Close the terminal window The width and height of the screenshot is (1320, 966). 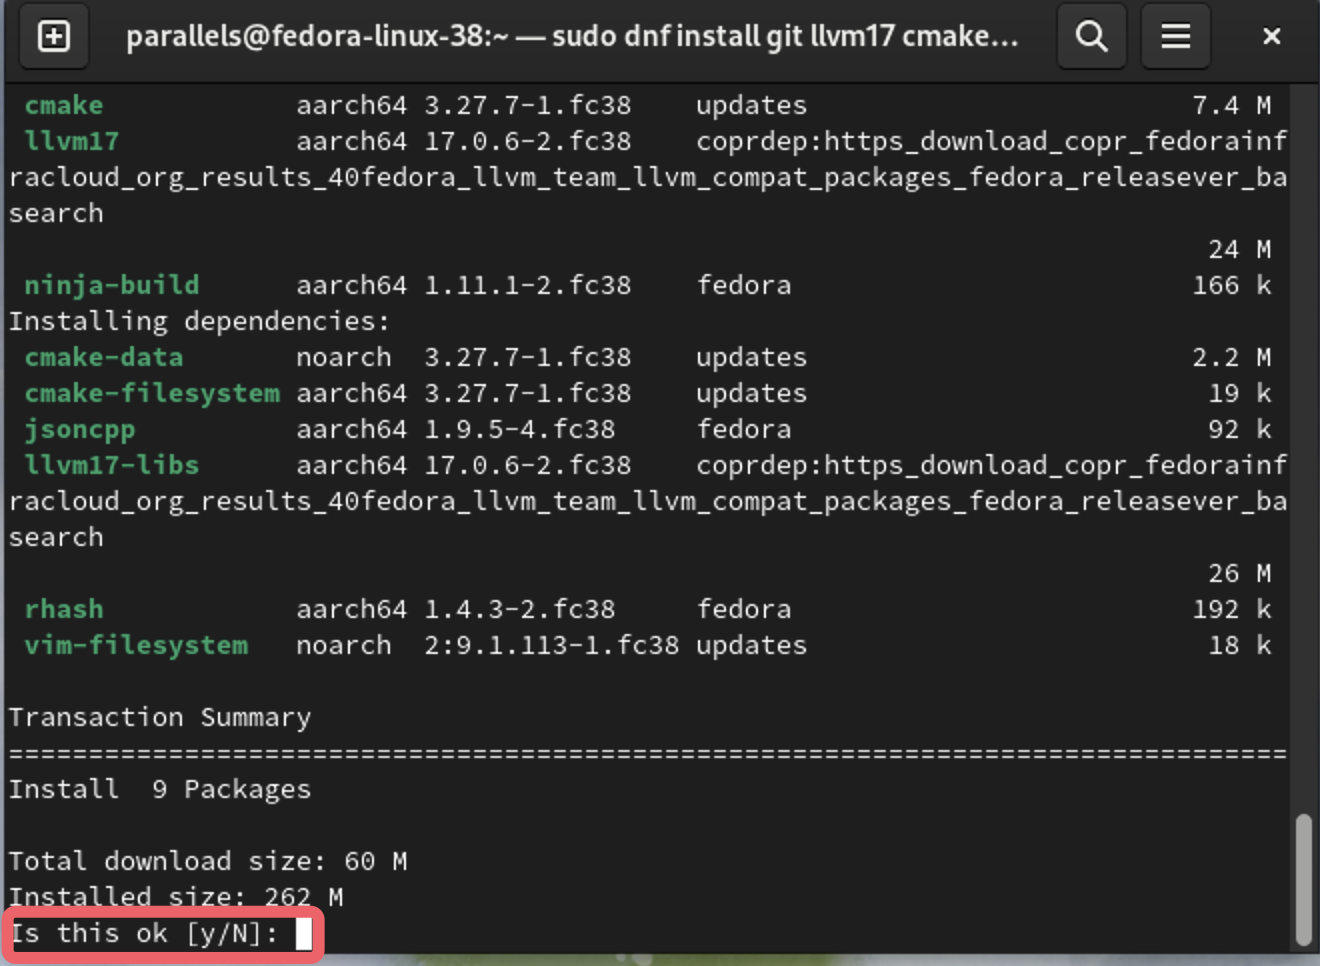[x=1271, y=37]
